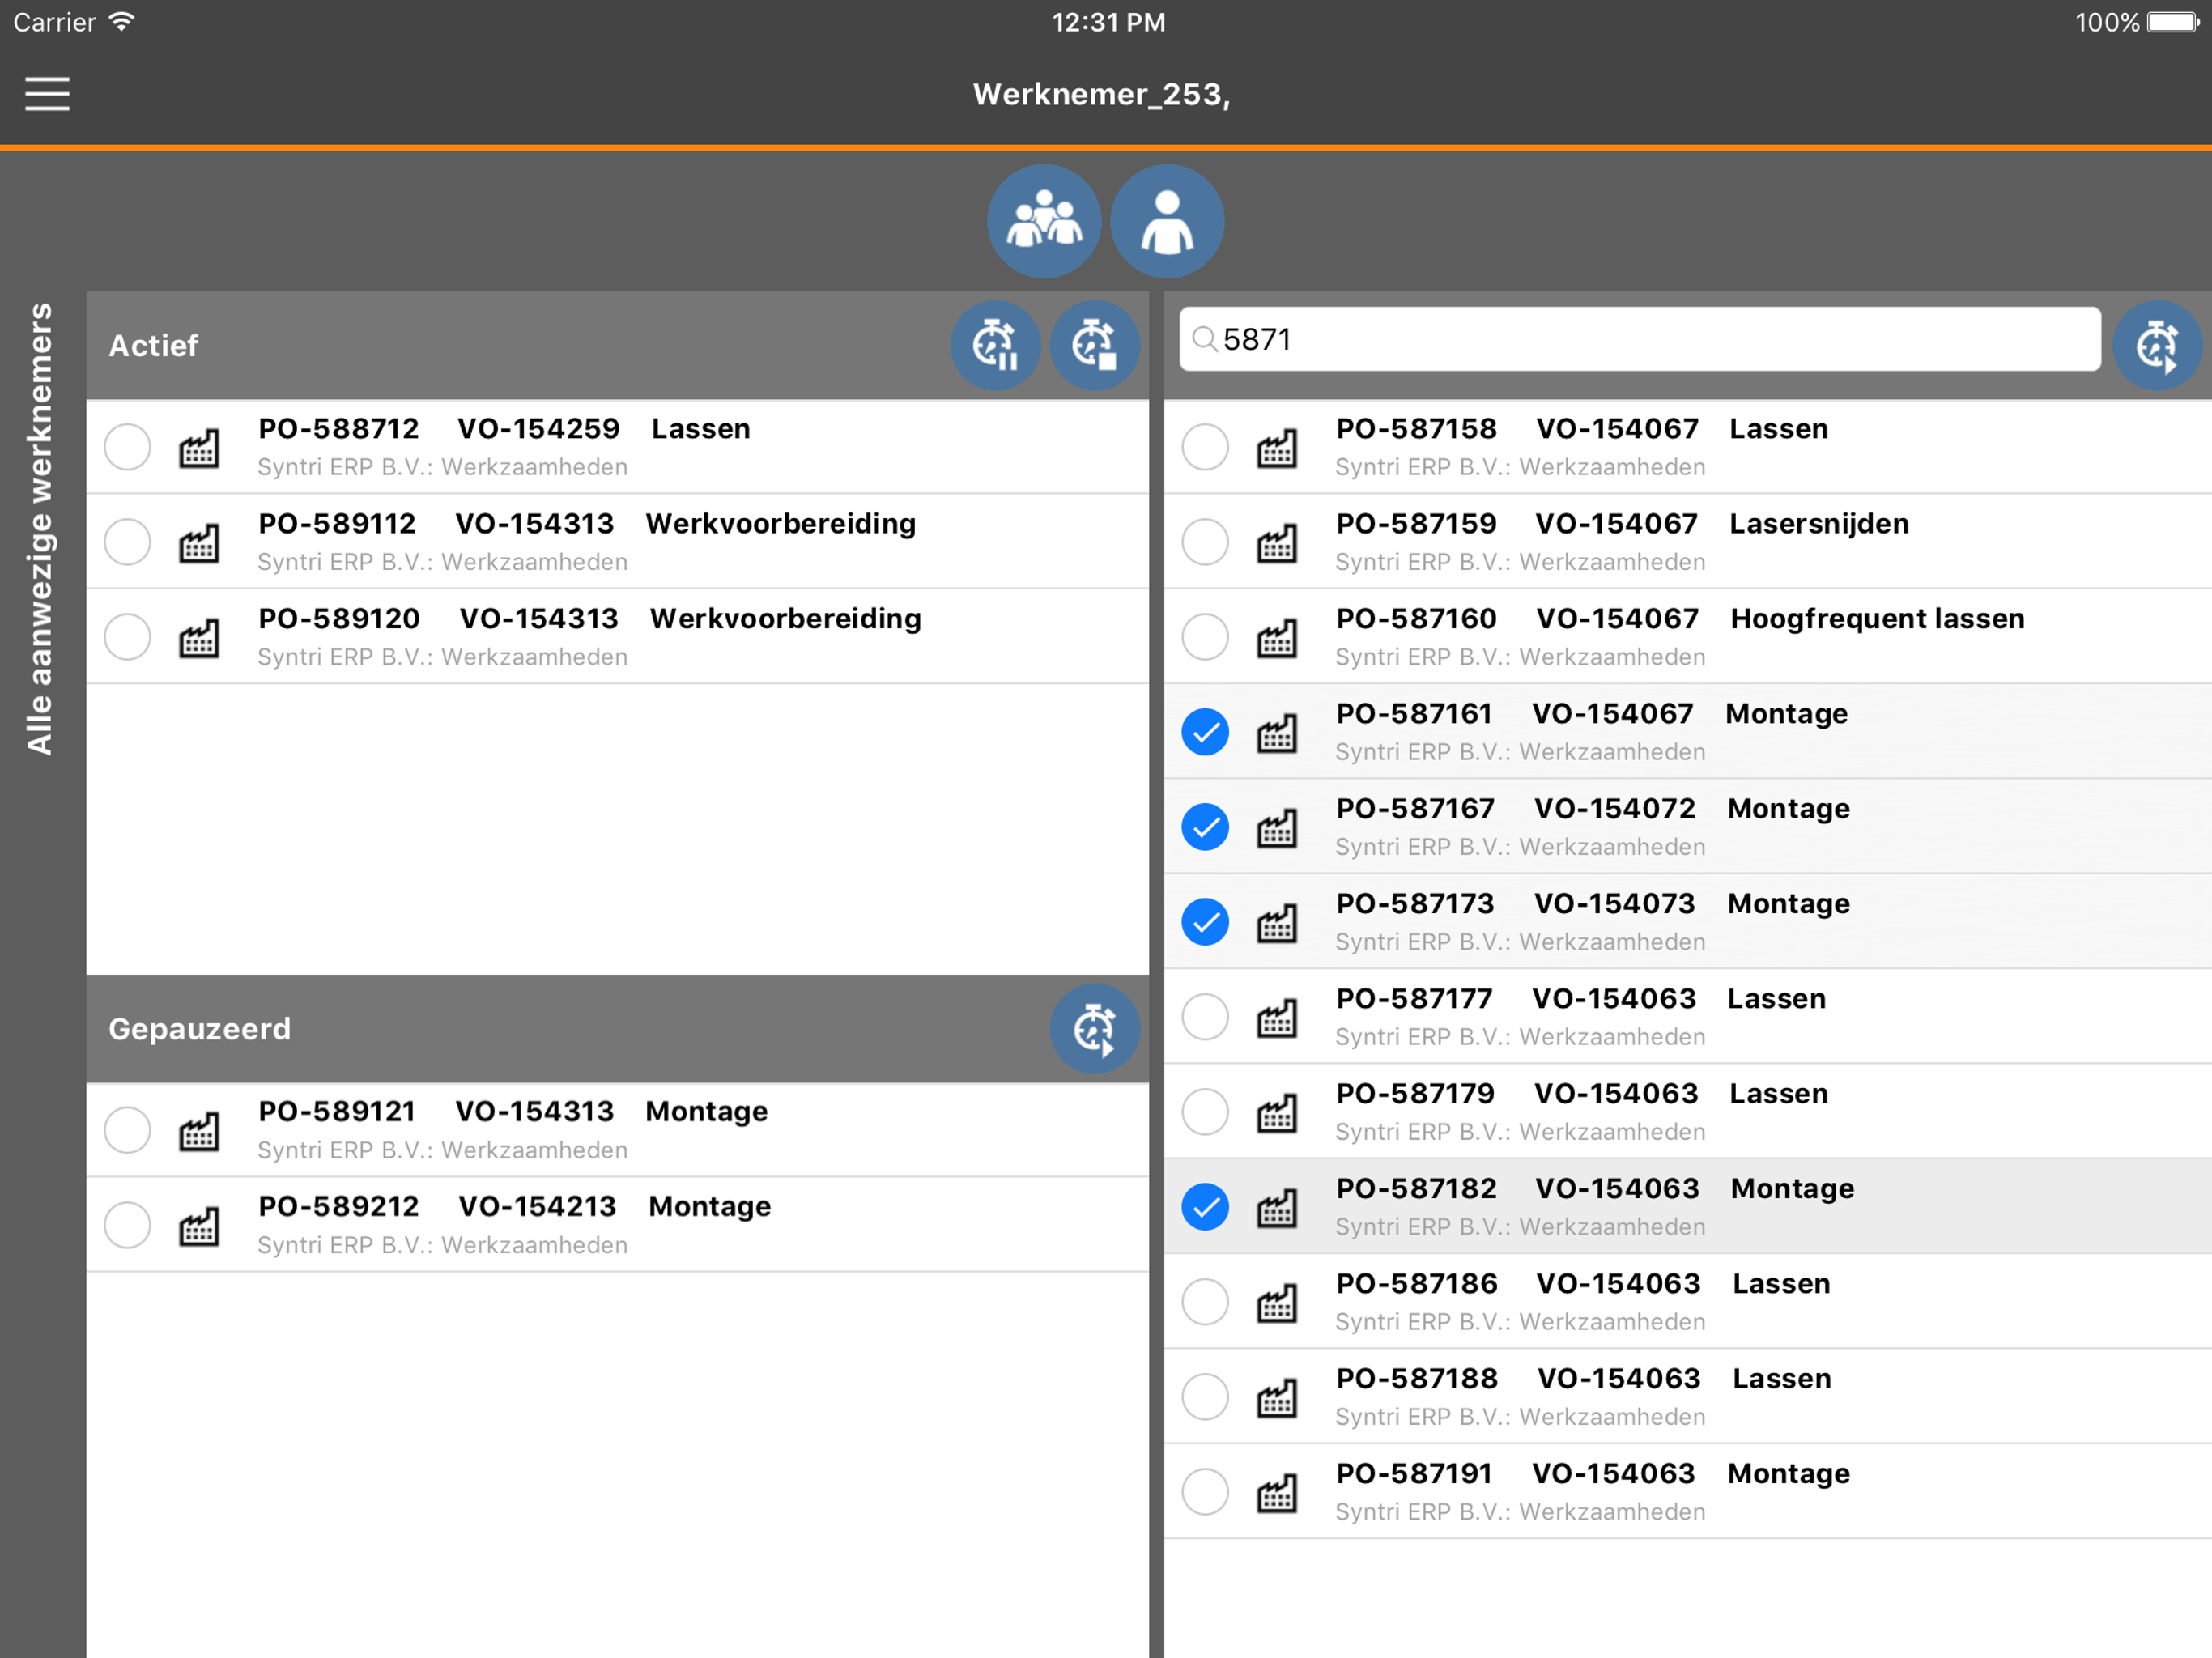This screenshot has height=1658, width=2212.
Task: Select radio for PO-589120 Werkvoorbereiding
Action: pos(128,637)
